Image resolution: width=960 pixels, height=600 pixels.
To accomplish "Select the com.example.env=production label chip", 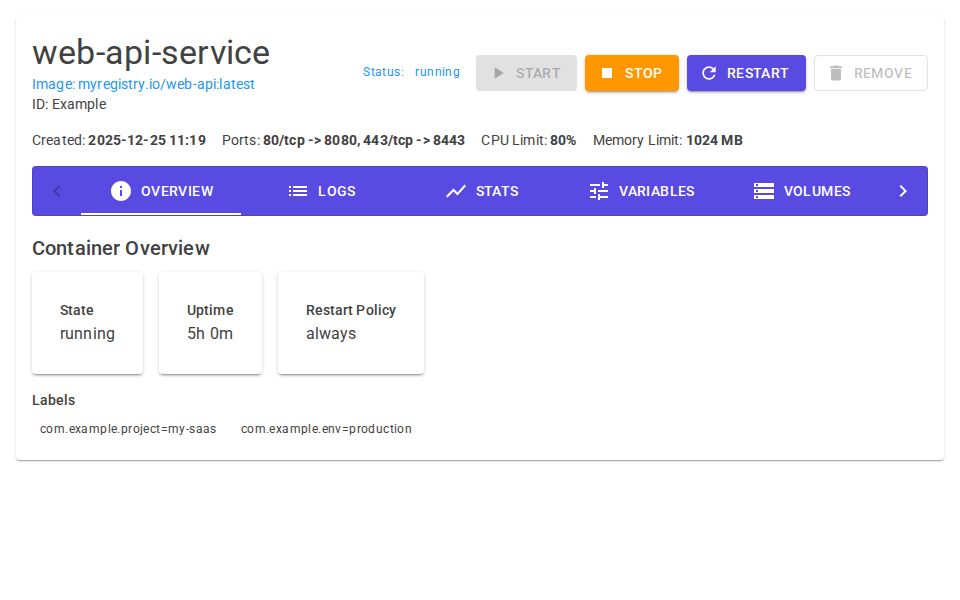I will [x=326, y=428].
